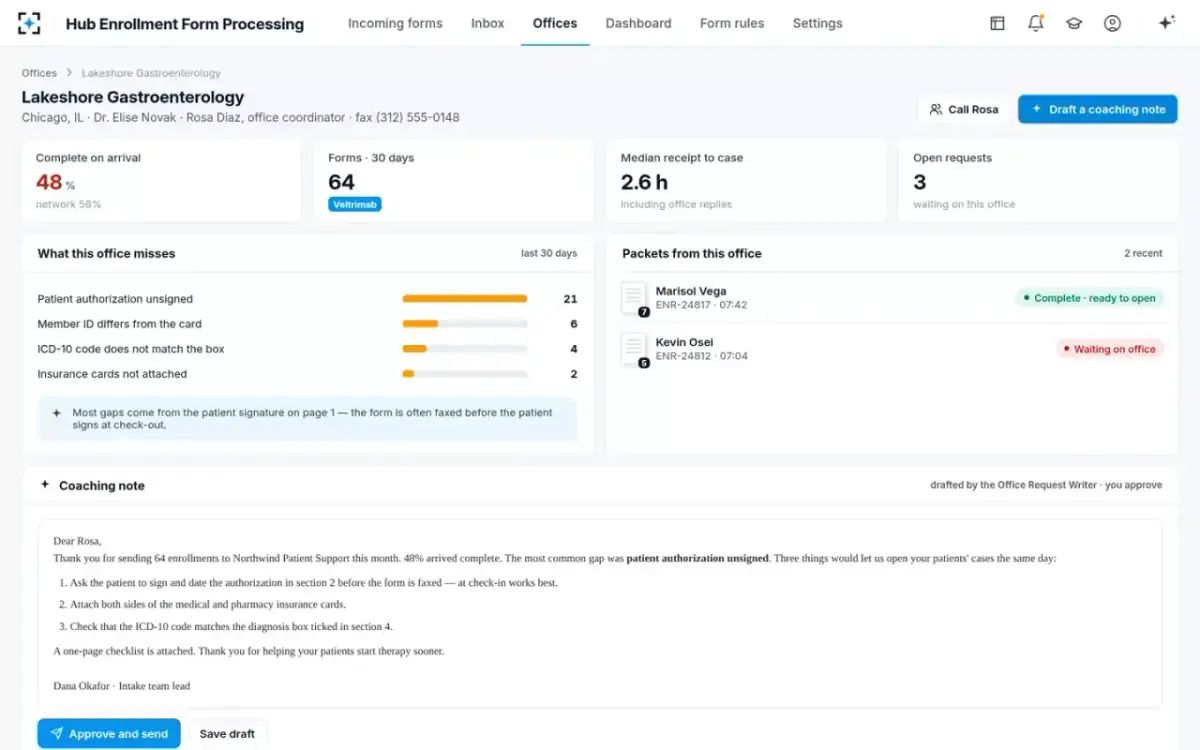Click network 58% text
The image size is (1200, 750).
(x=68, y=204)
